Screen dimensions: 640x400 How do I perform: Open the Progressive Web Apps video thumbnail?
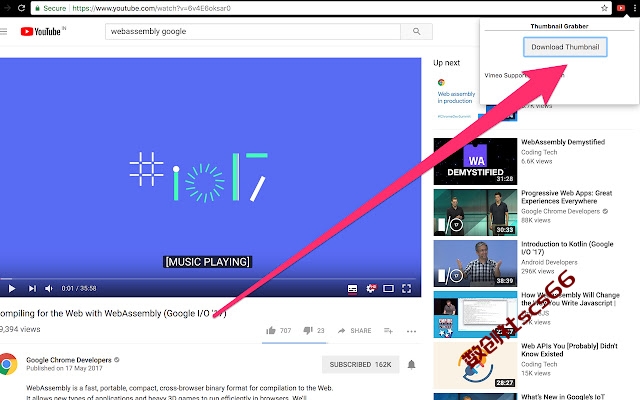475,212
